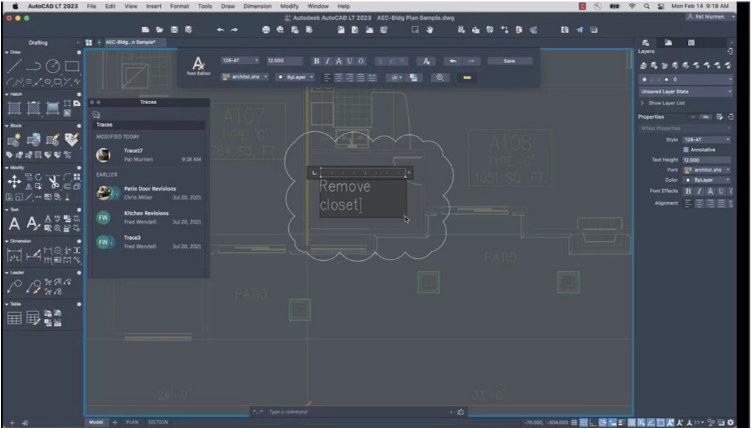This screenshot has width=751, height=429.
Task: Click the Find and Replace magnifier icon
Action: [440, 77]
